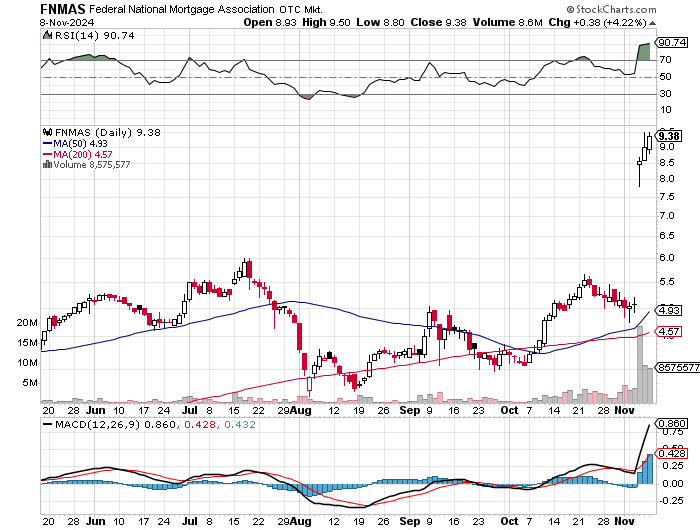Click the 'Volume 8.6M' header value
The image size is (700, 530).
click(x=508, y=22)
